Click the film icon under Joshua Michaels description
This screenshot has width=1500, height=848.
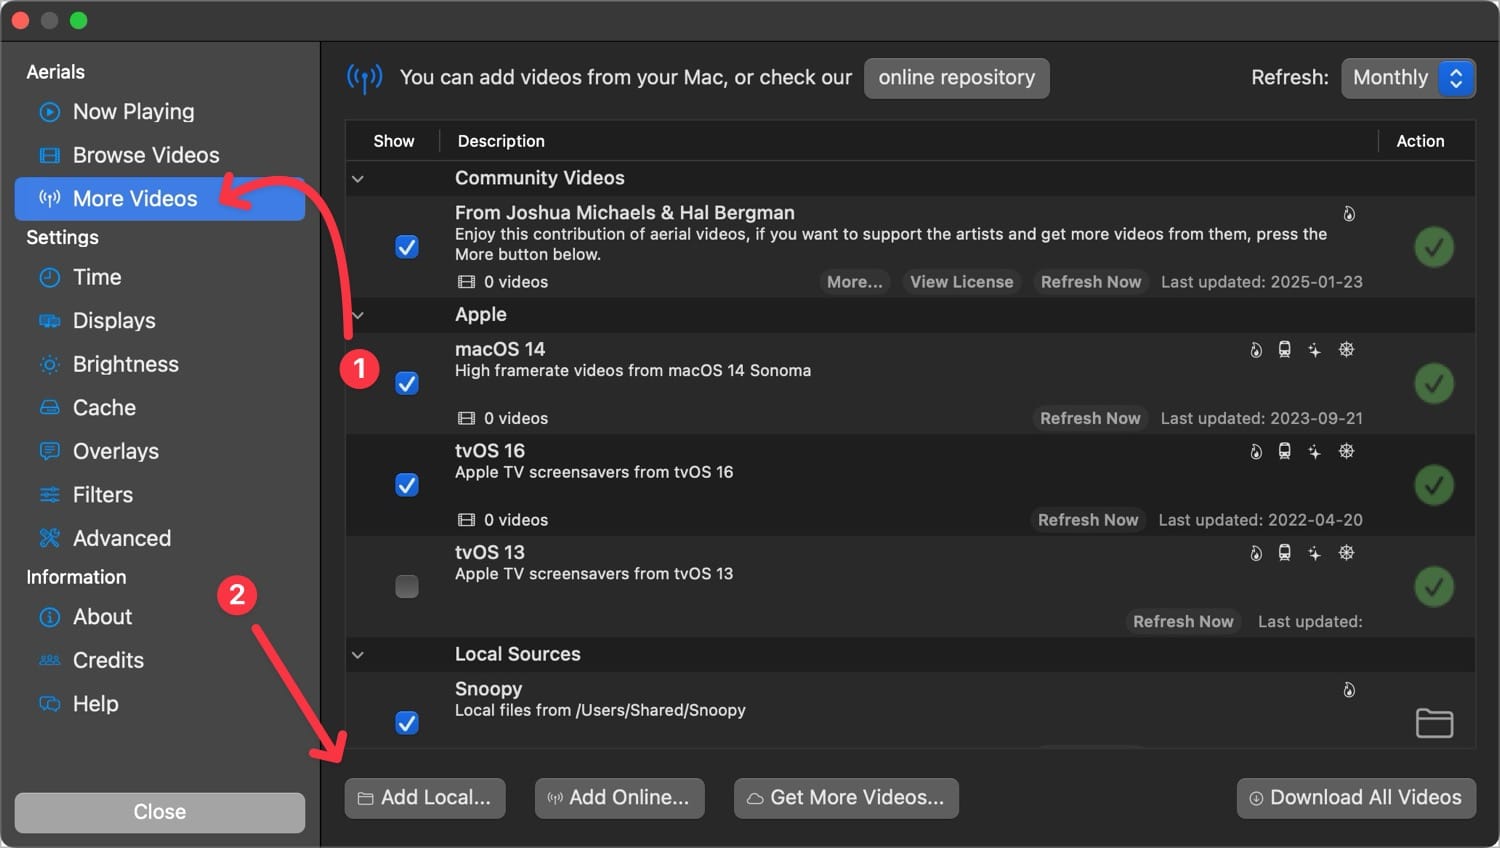tap(466, 282)
